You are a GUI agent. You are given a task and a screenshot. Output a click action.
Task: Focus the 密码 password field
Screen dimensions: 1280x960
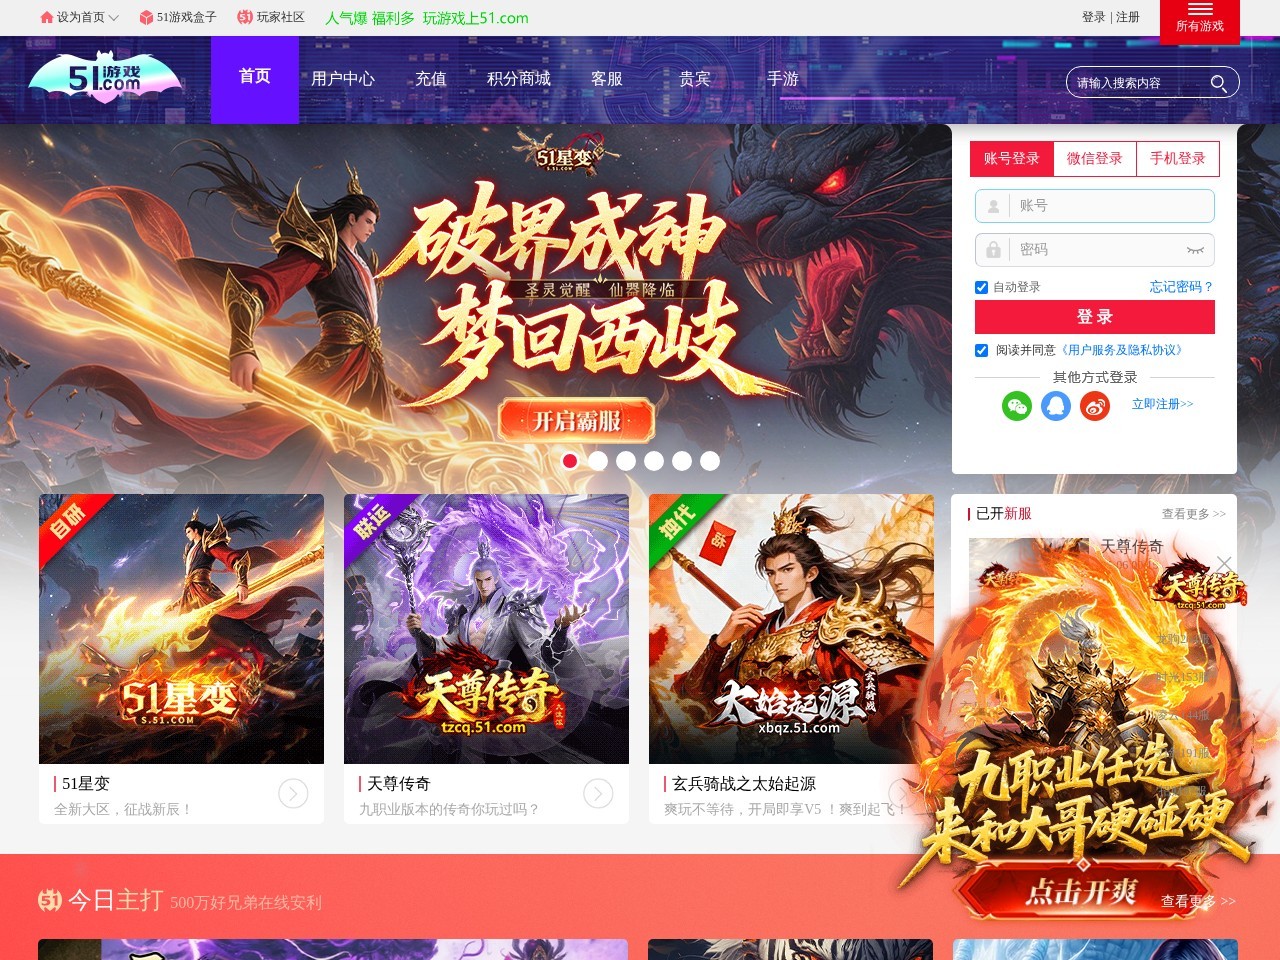point(1095,249)
